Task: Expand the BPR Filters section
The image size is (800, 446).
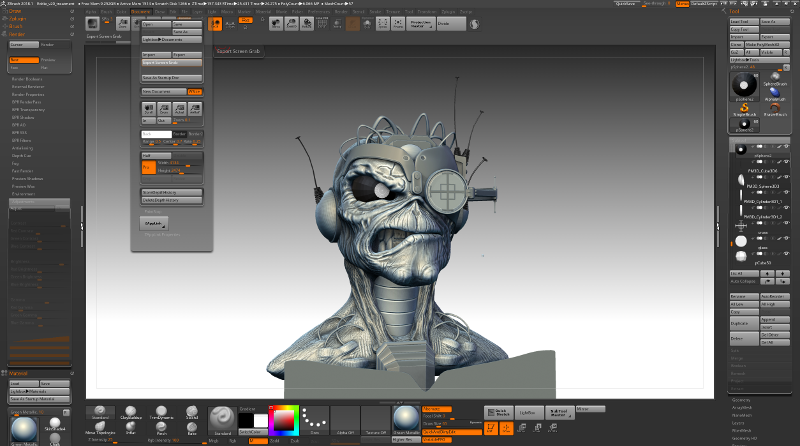Action: pyautogui.click(x=21, y=140)
